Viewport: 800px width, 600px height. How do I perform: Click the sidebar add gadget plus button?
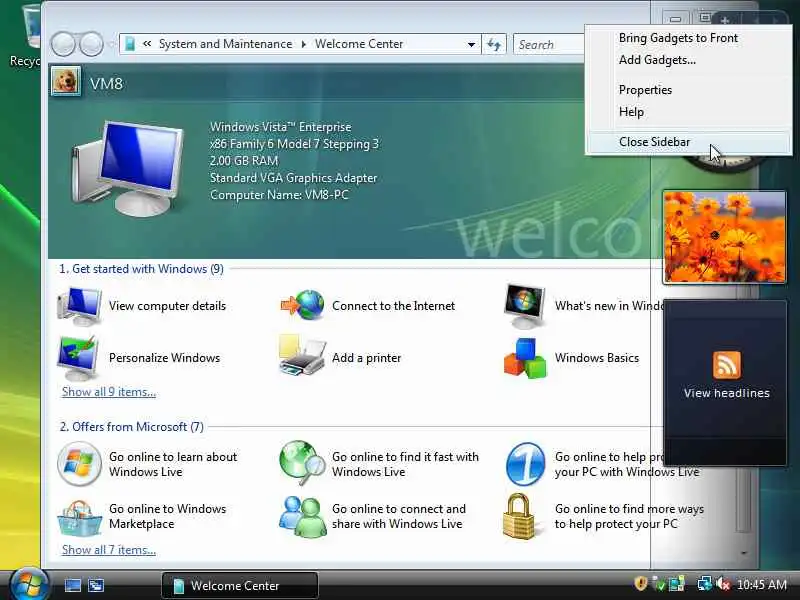click(724, 20)
